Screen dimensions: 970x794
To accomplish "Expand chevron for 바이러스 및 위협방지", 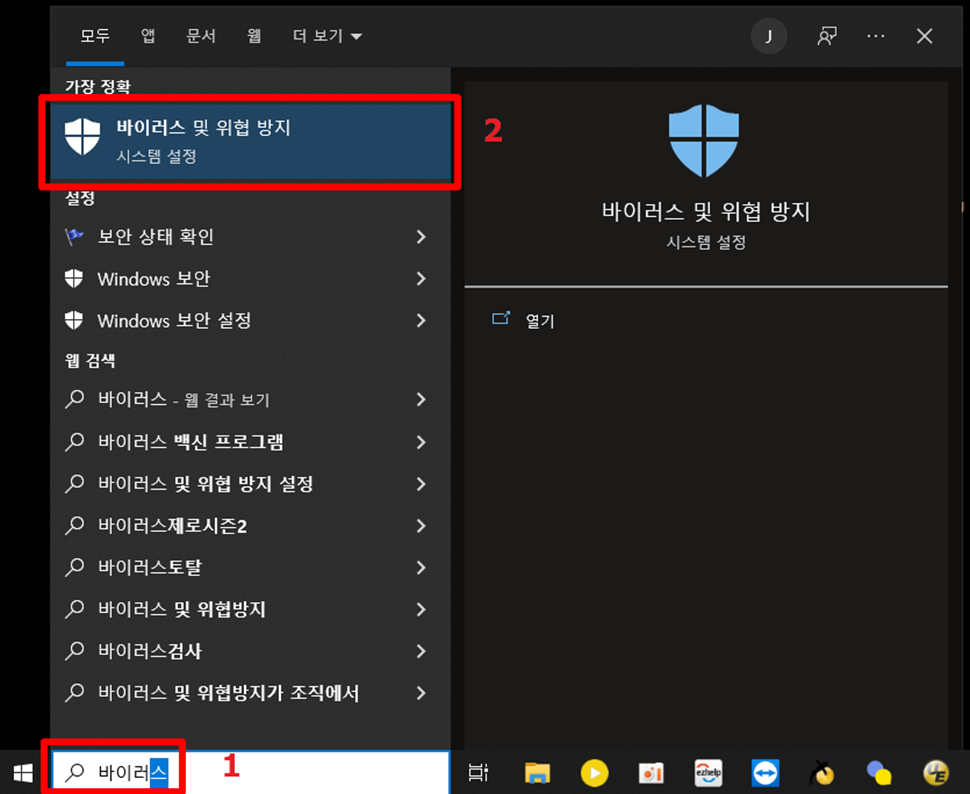I will [421, 609].
